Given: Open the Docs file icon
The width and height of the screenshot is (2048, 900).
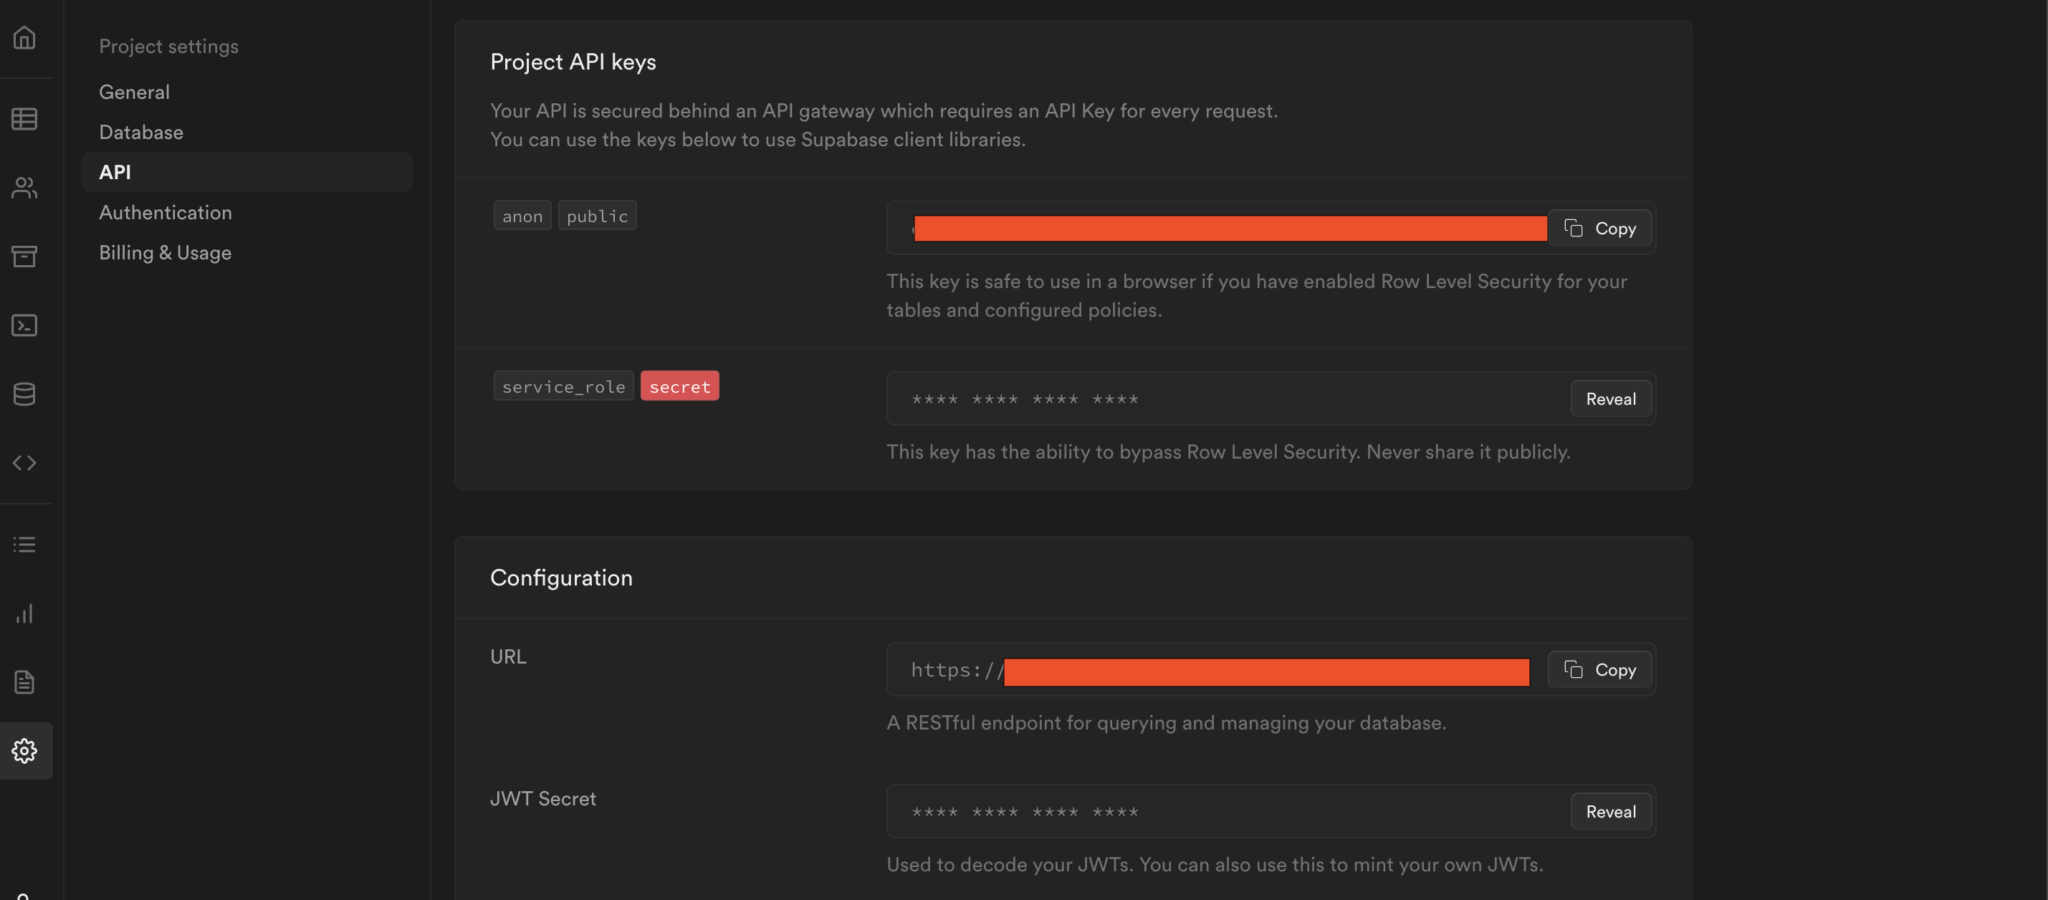Looking at the screenshot, I should point(25,682).
